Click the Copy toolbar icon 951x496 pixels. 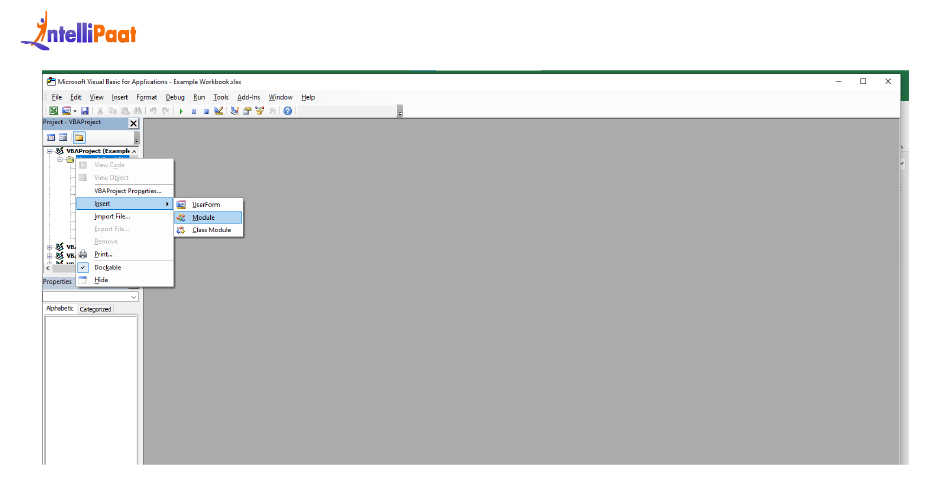pos(112,111)
